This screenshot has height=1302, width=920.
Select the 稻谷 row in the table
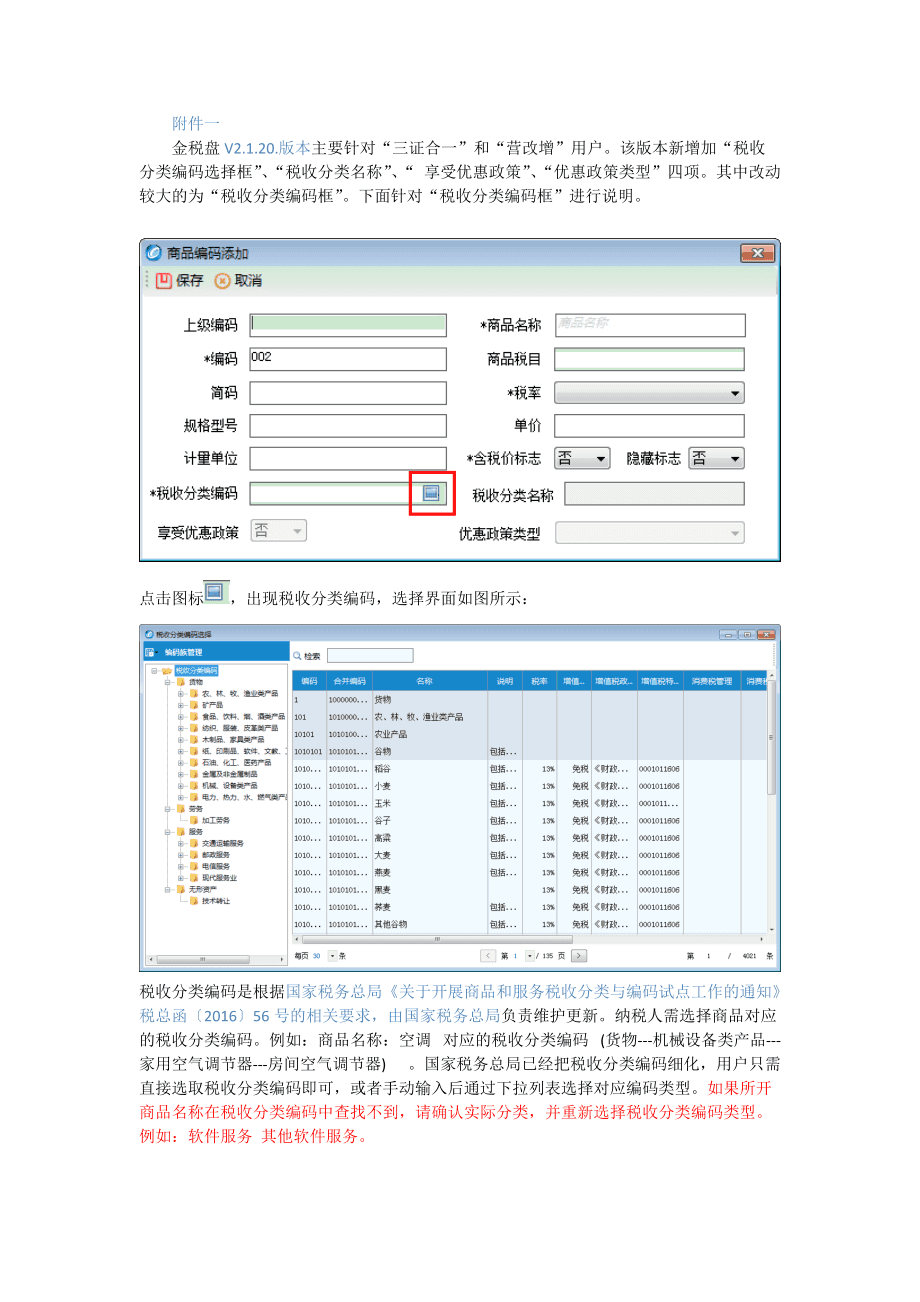pyautogui.click(x=529, y=769)
